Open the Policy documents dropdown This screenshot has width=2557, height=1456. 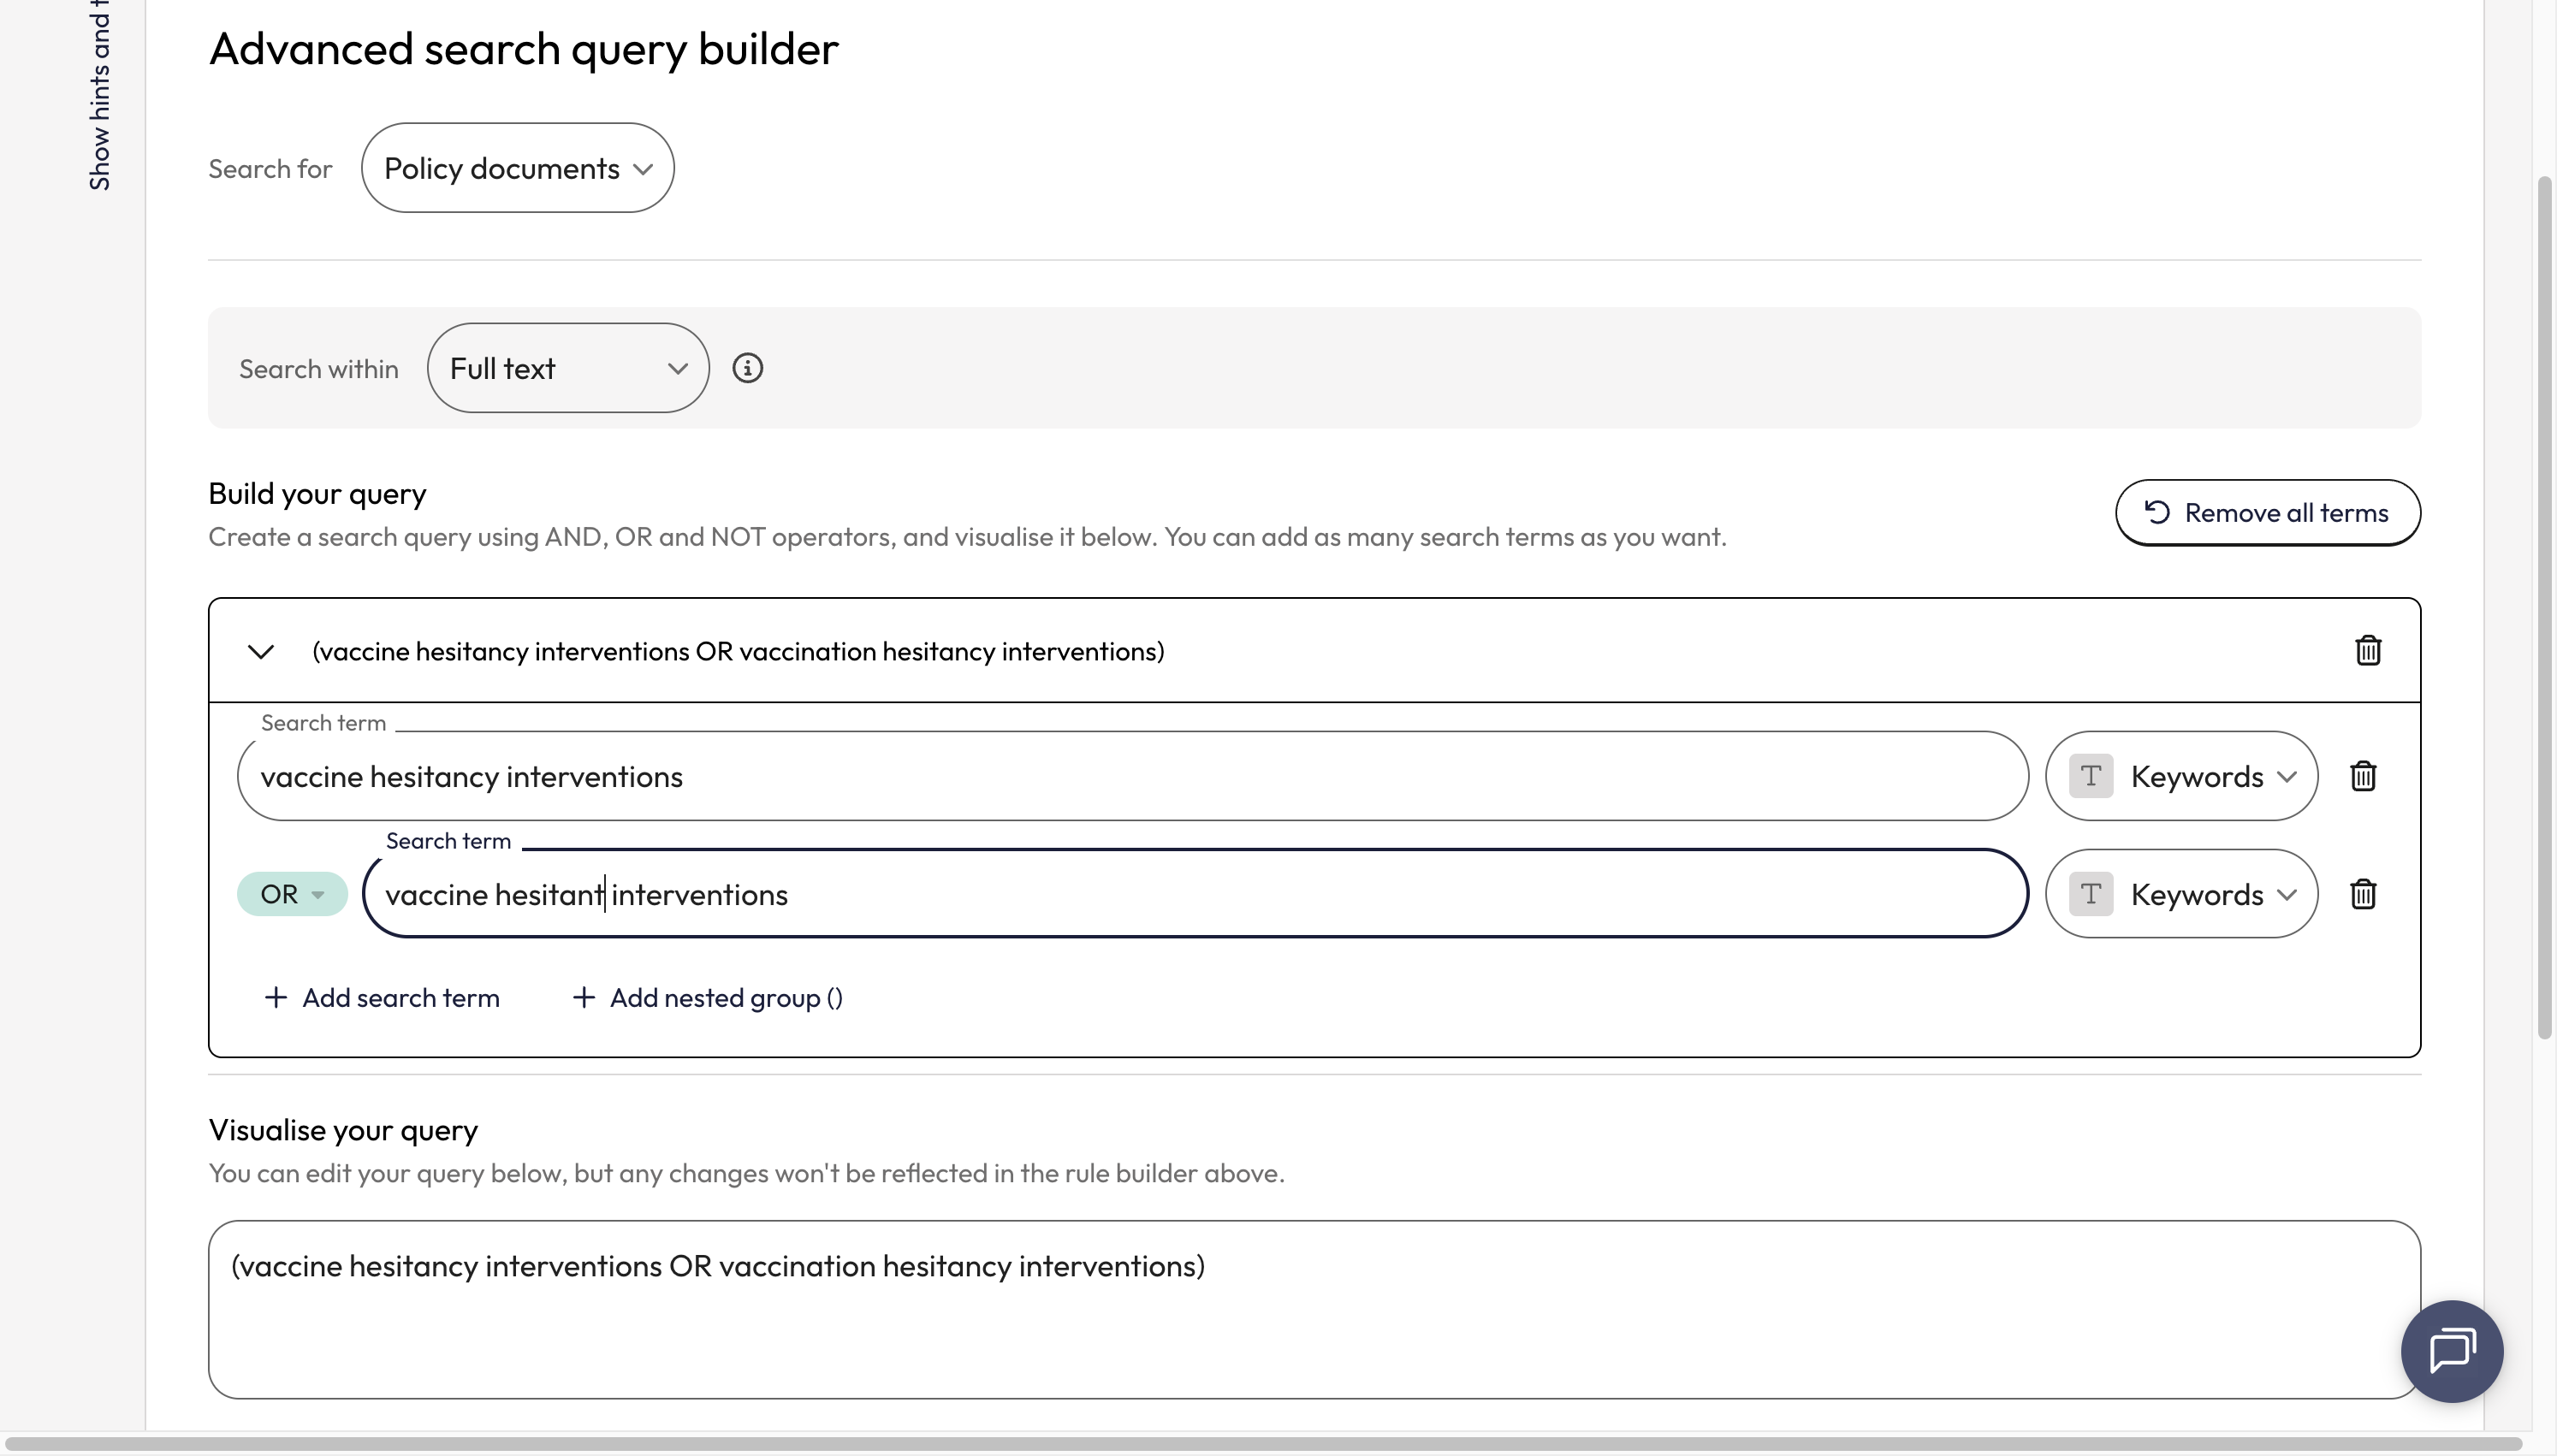[517, 168]
